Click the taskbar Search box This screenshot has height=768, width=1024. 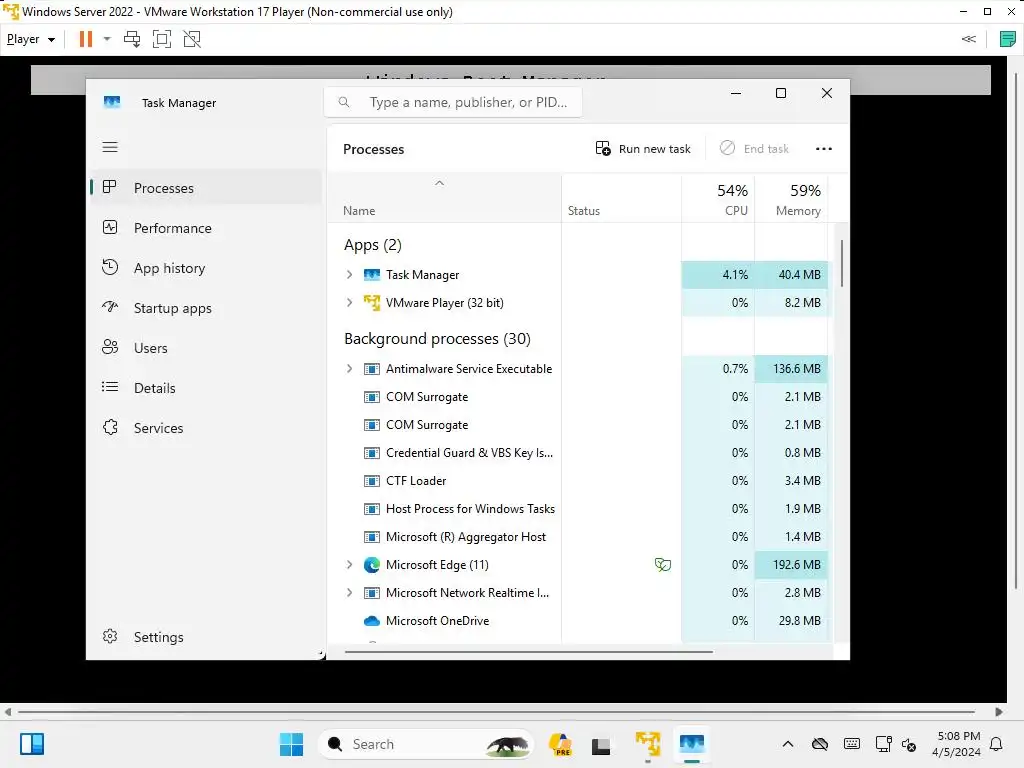pyautogui.click(x=426, y=744)
